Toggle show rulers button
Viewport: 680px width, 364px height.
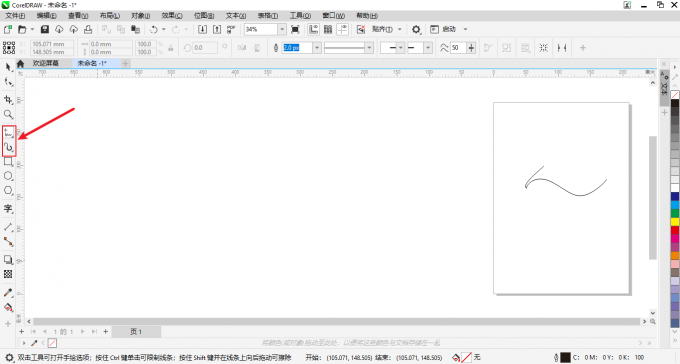(313, 29)
